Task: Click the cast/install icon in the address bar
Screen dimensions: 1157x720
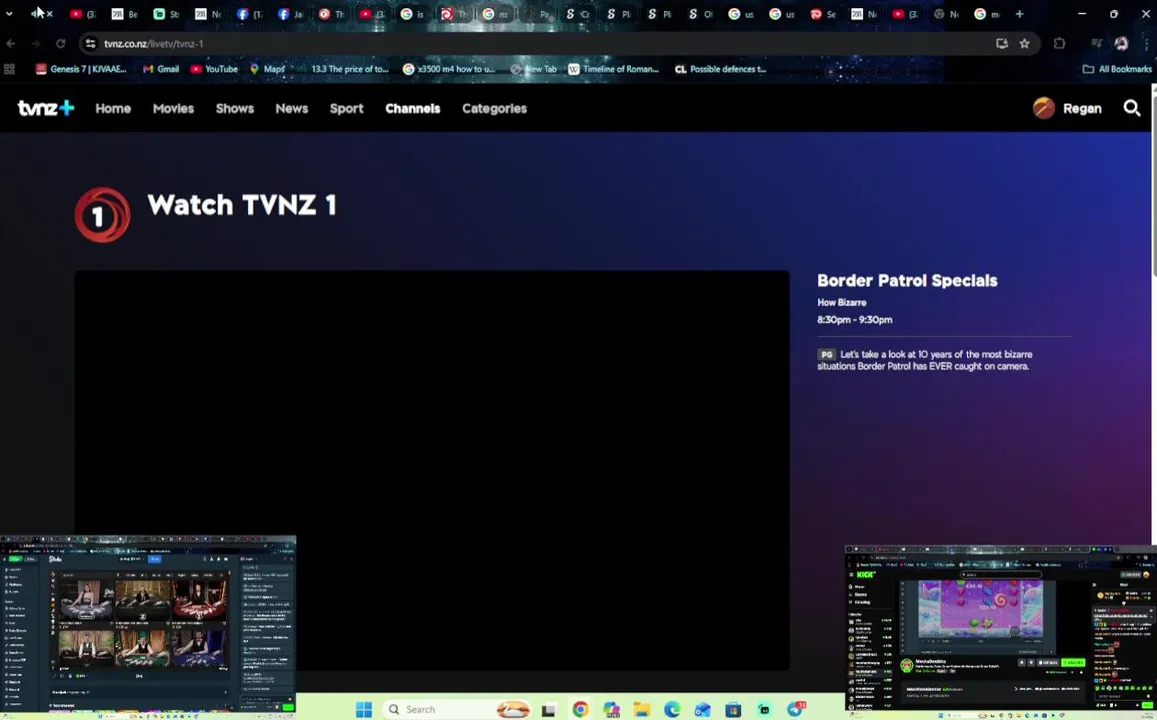Action: click(x=1001, y=44)
